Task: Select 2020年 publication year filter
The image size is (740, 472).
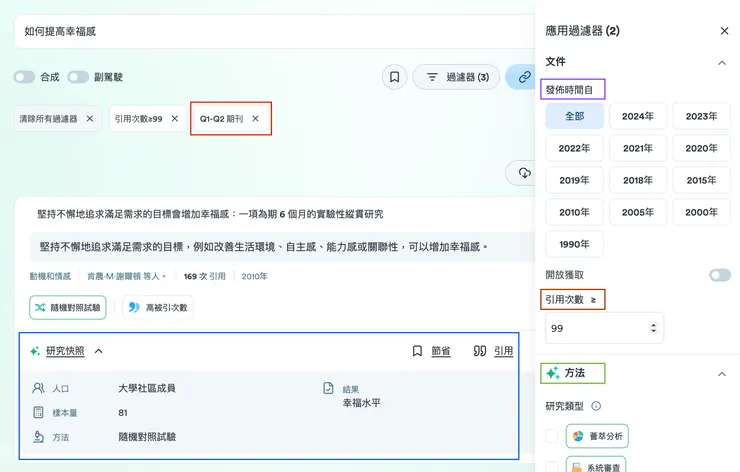Action: tap(701, 149)
